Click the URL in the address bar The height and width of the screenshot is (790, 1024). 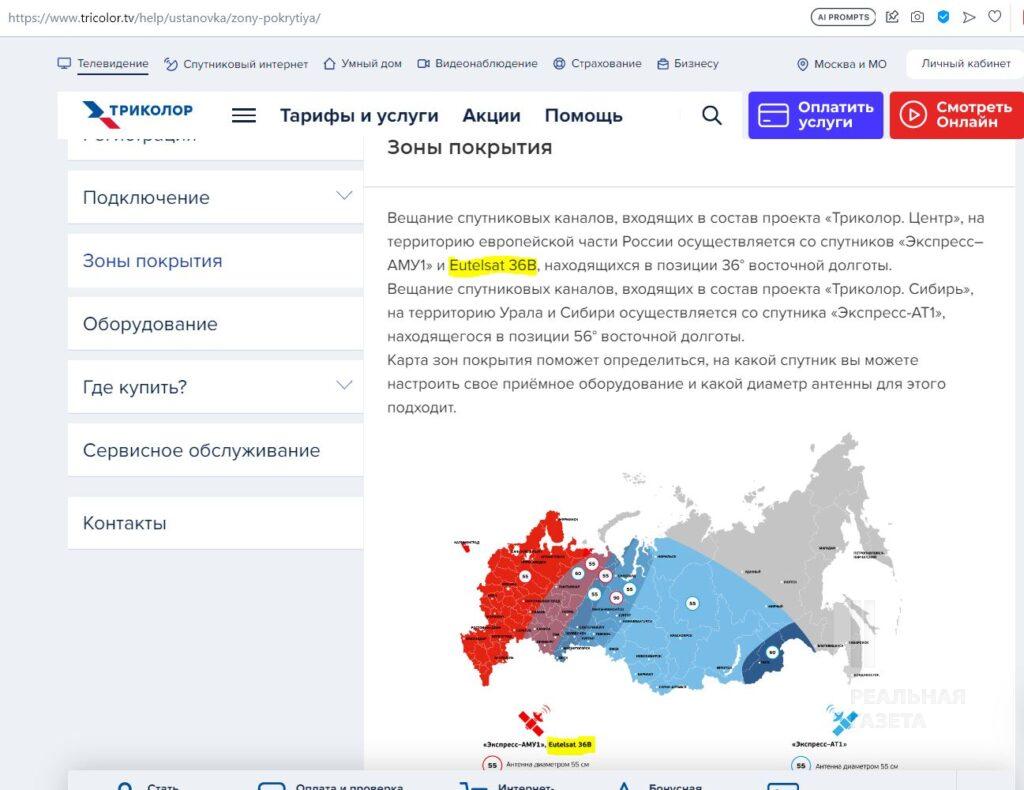pyautogui.click(x=165, y=18)
